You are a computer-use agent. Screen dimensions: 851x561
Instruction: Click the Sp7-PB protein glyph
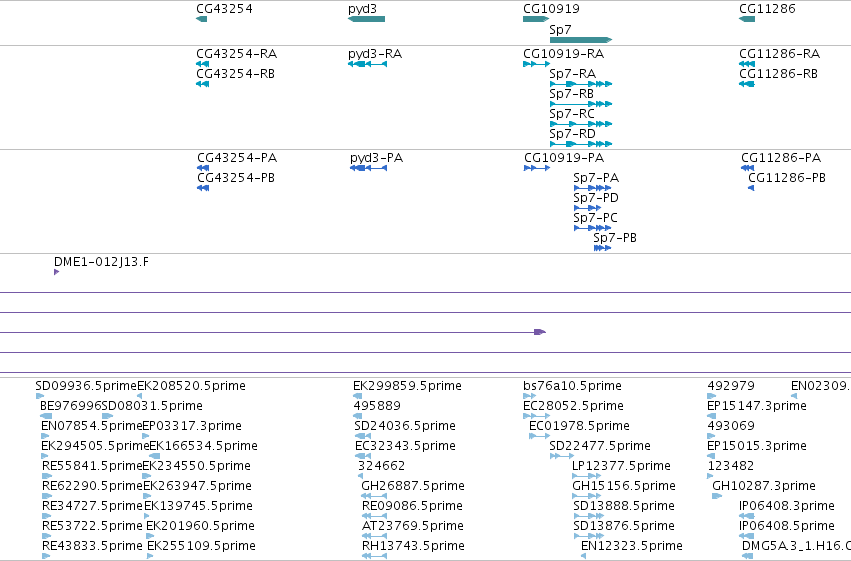click(602, 248)
